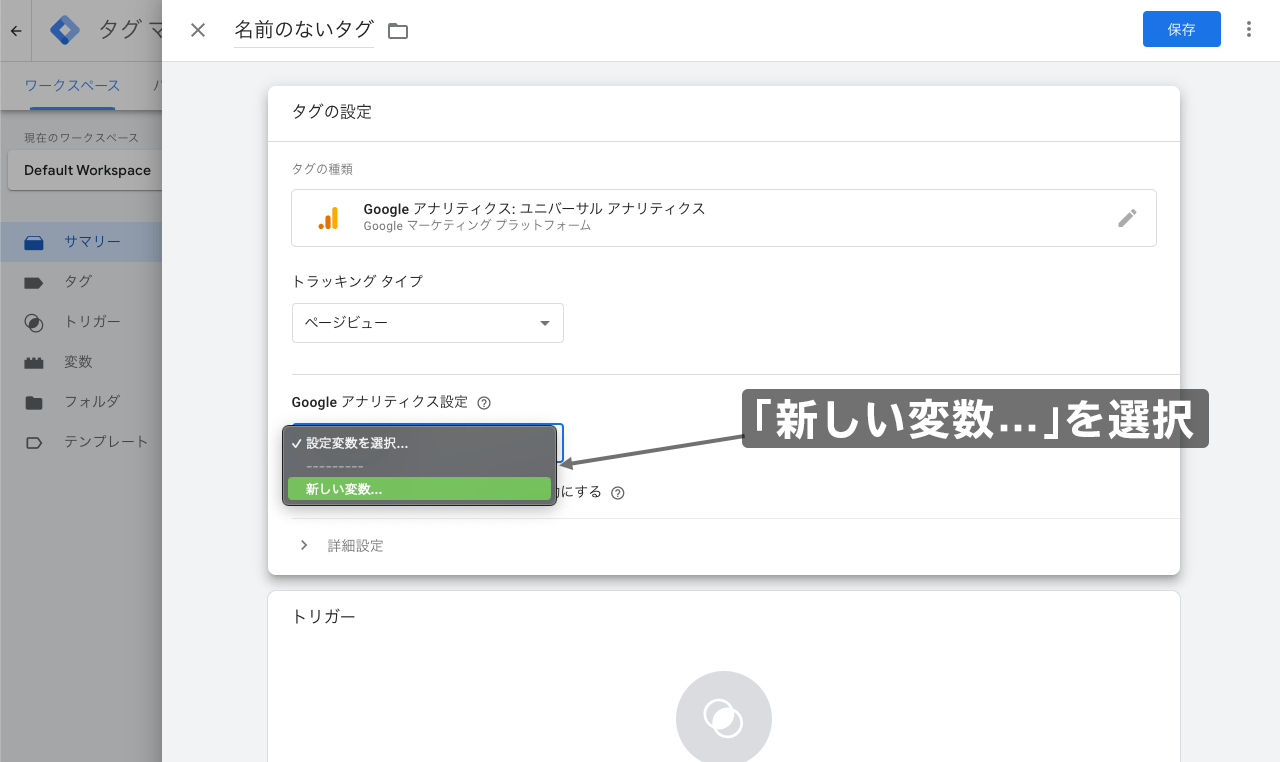Switch to the ワークスペース tab
The width and height of the screenshot is (1280, 762).
(x=72, y=86)
